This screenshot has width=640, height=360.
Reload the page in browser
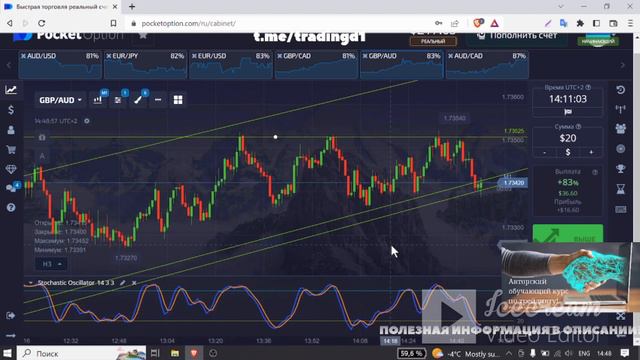(x=42, y=23)
